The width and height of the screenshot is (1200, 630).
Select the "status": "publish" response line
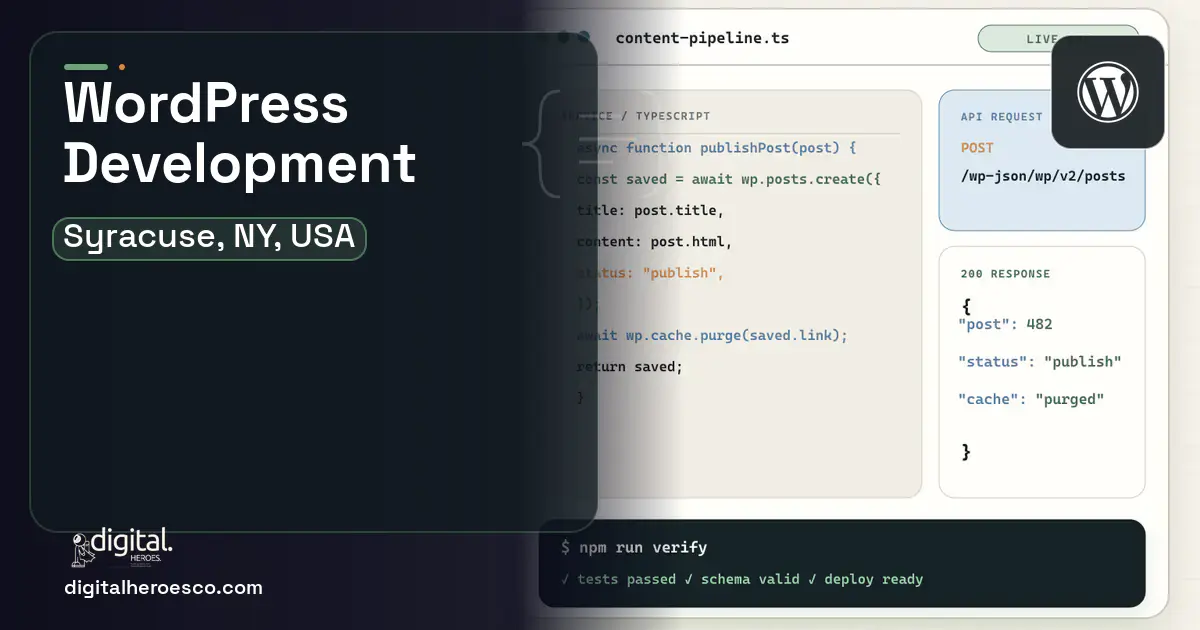(x=1040, y=361)
